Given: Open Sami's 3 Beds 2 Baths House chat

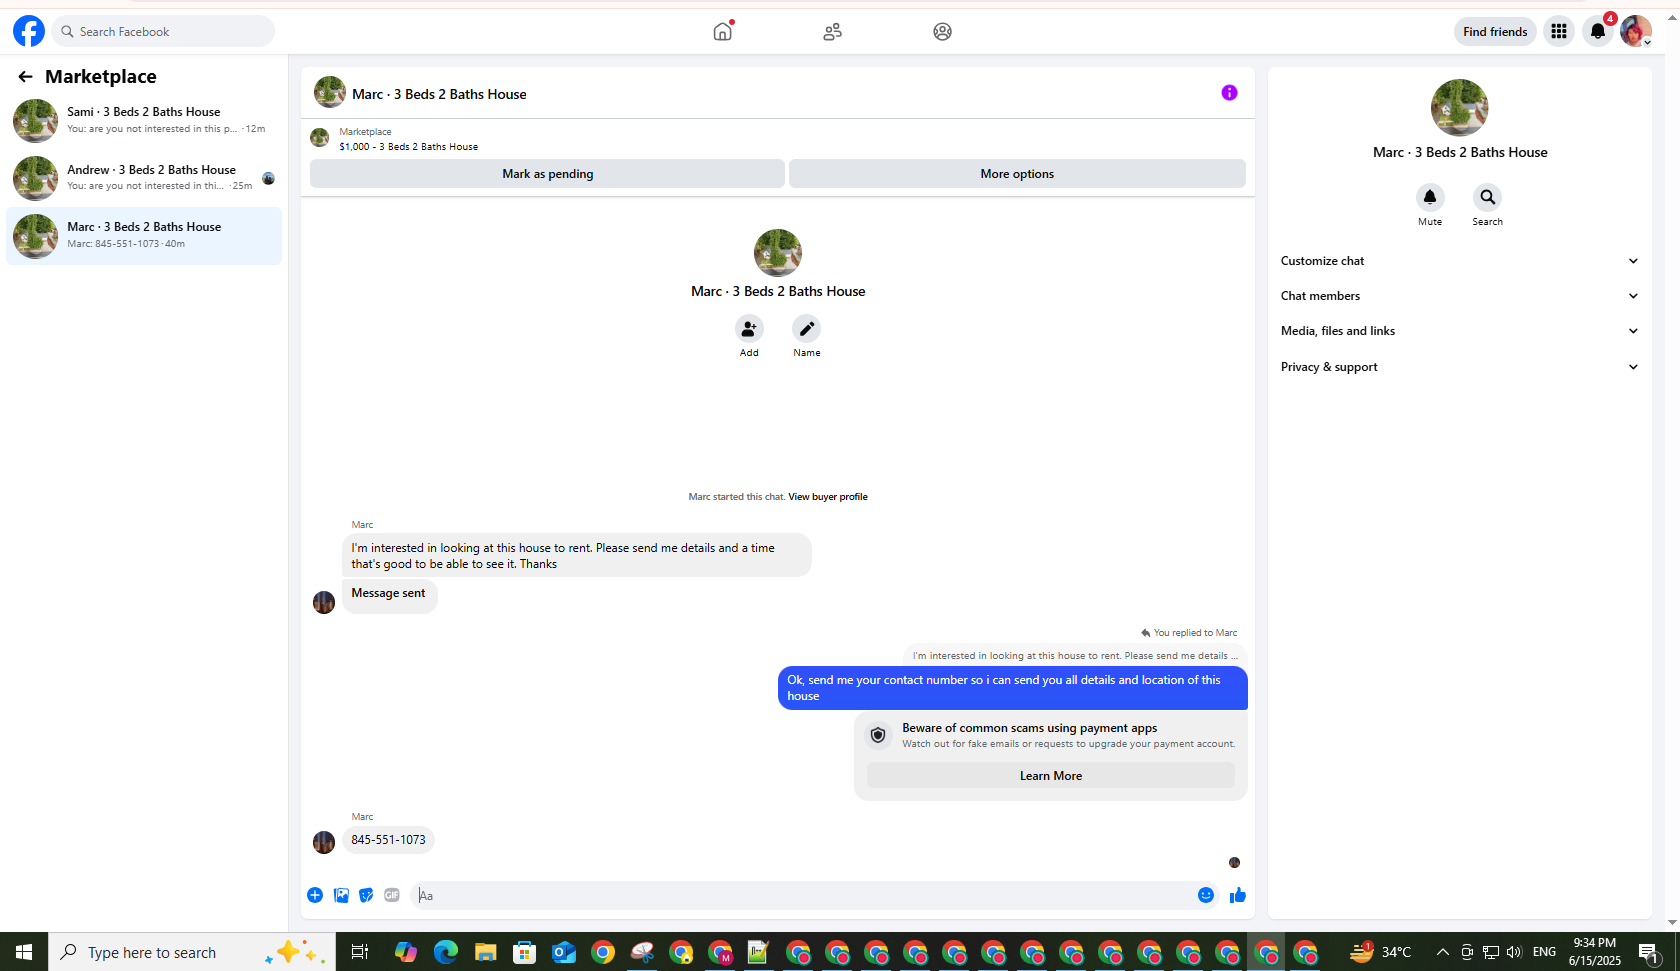Looking at the screenshot, I should (144, 120).
